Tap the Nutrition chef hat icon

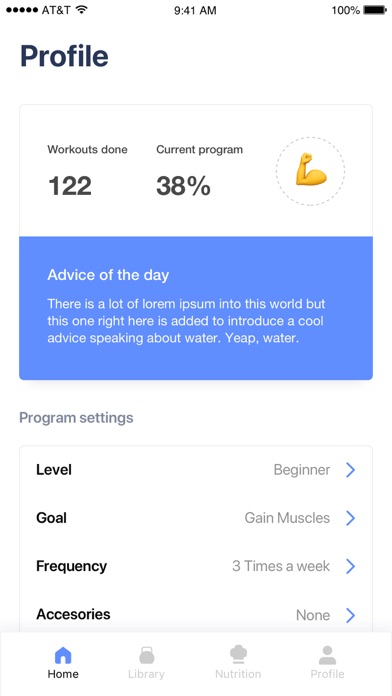pyautogui.click(x=238, y=655)
